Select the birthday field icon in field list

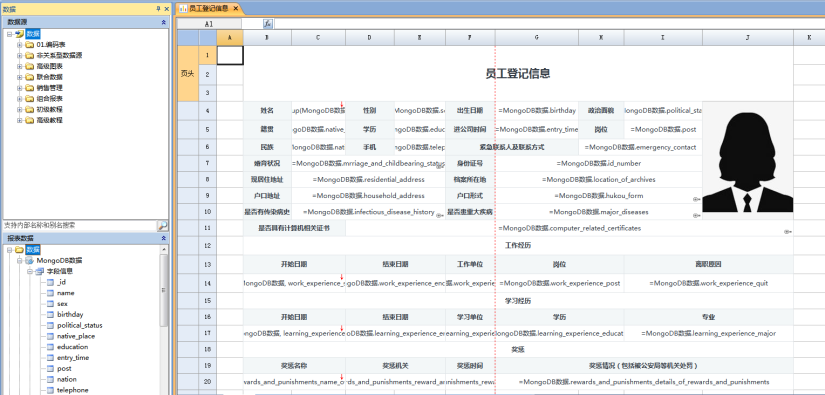click(51, 315)
